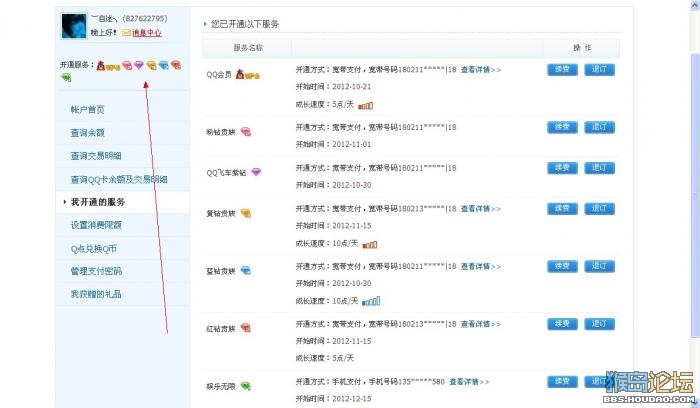This screenshot has width=700, height=408.
Task: Click the 蓝钻贵族 growth speed bar icon
Action: [x=371, y=301]
